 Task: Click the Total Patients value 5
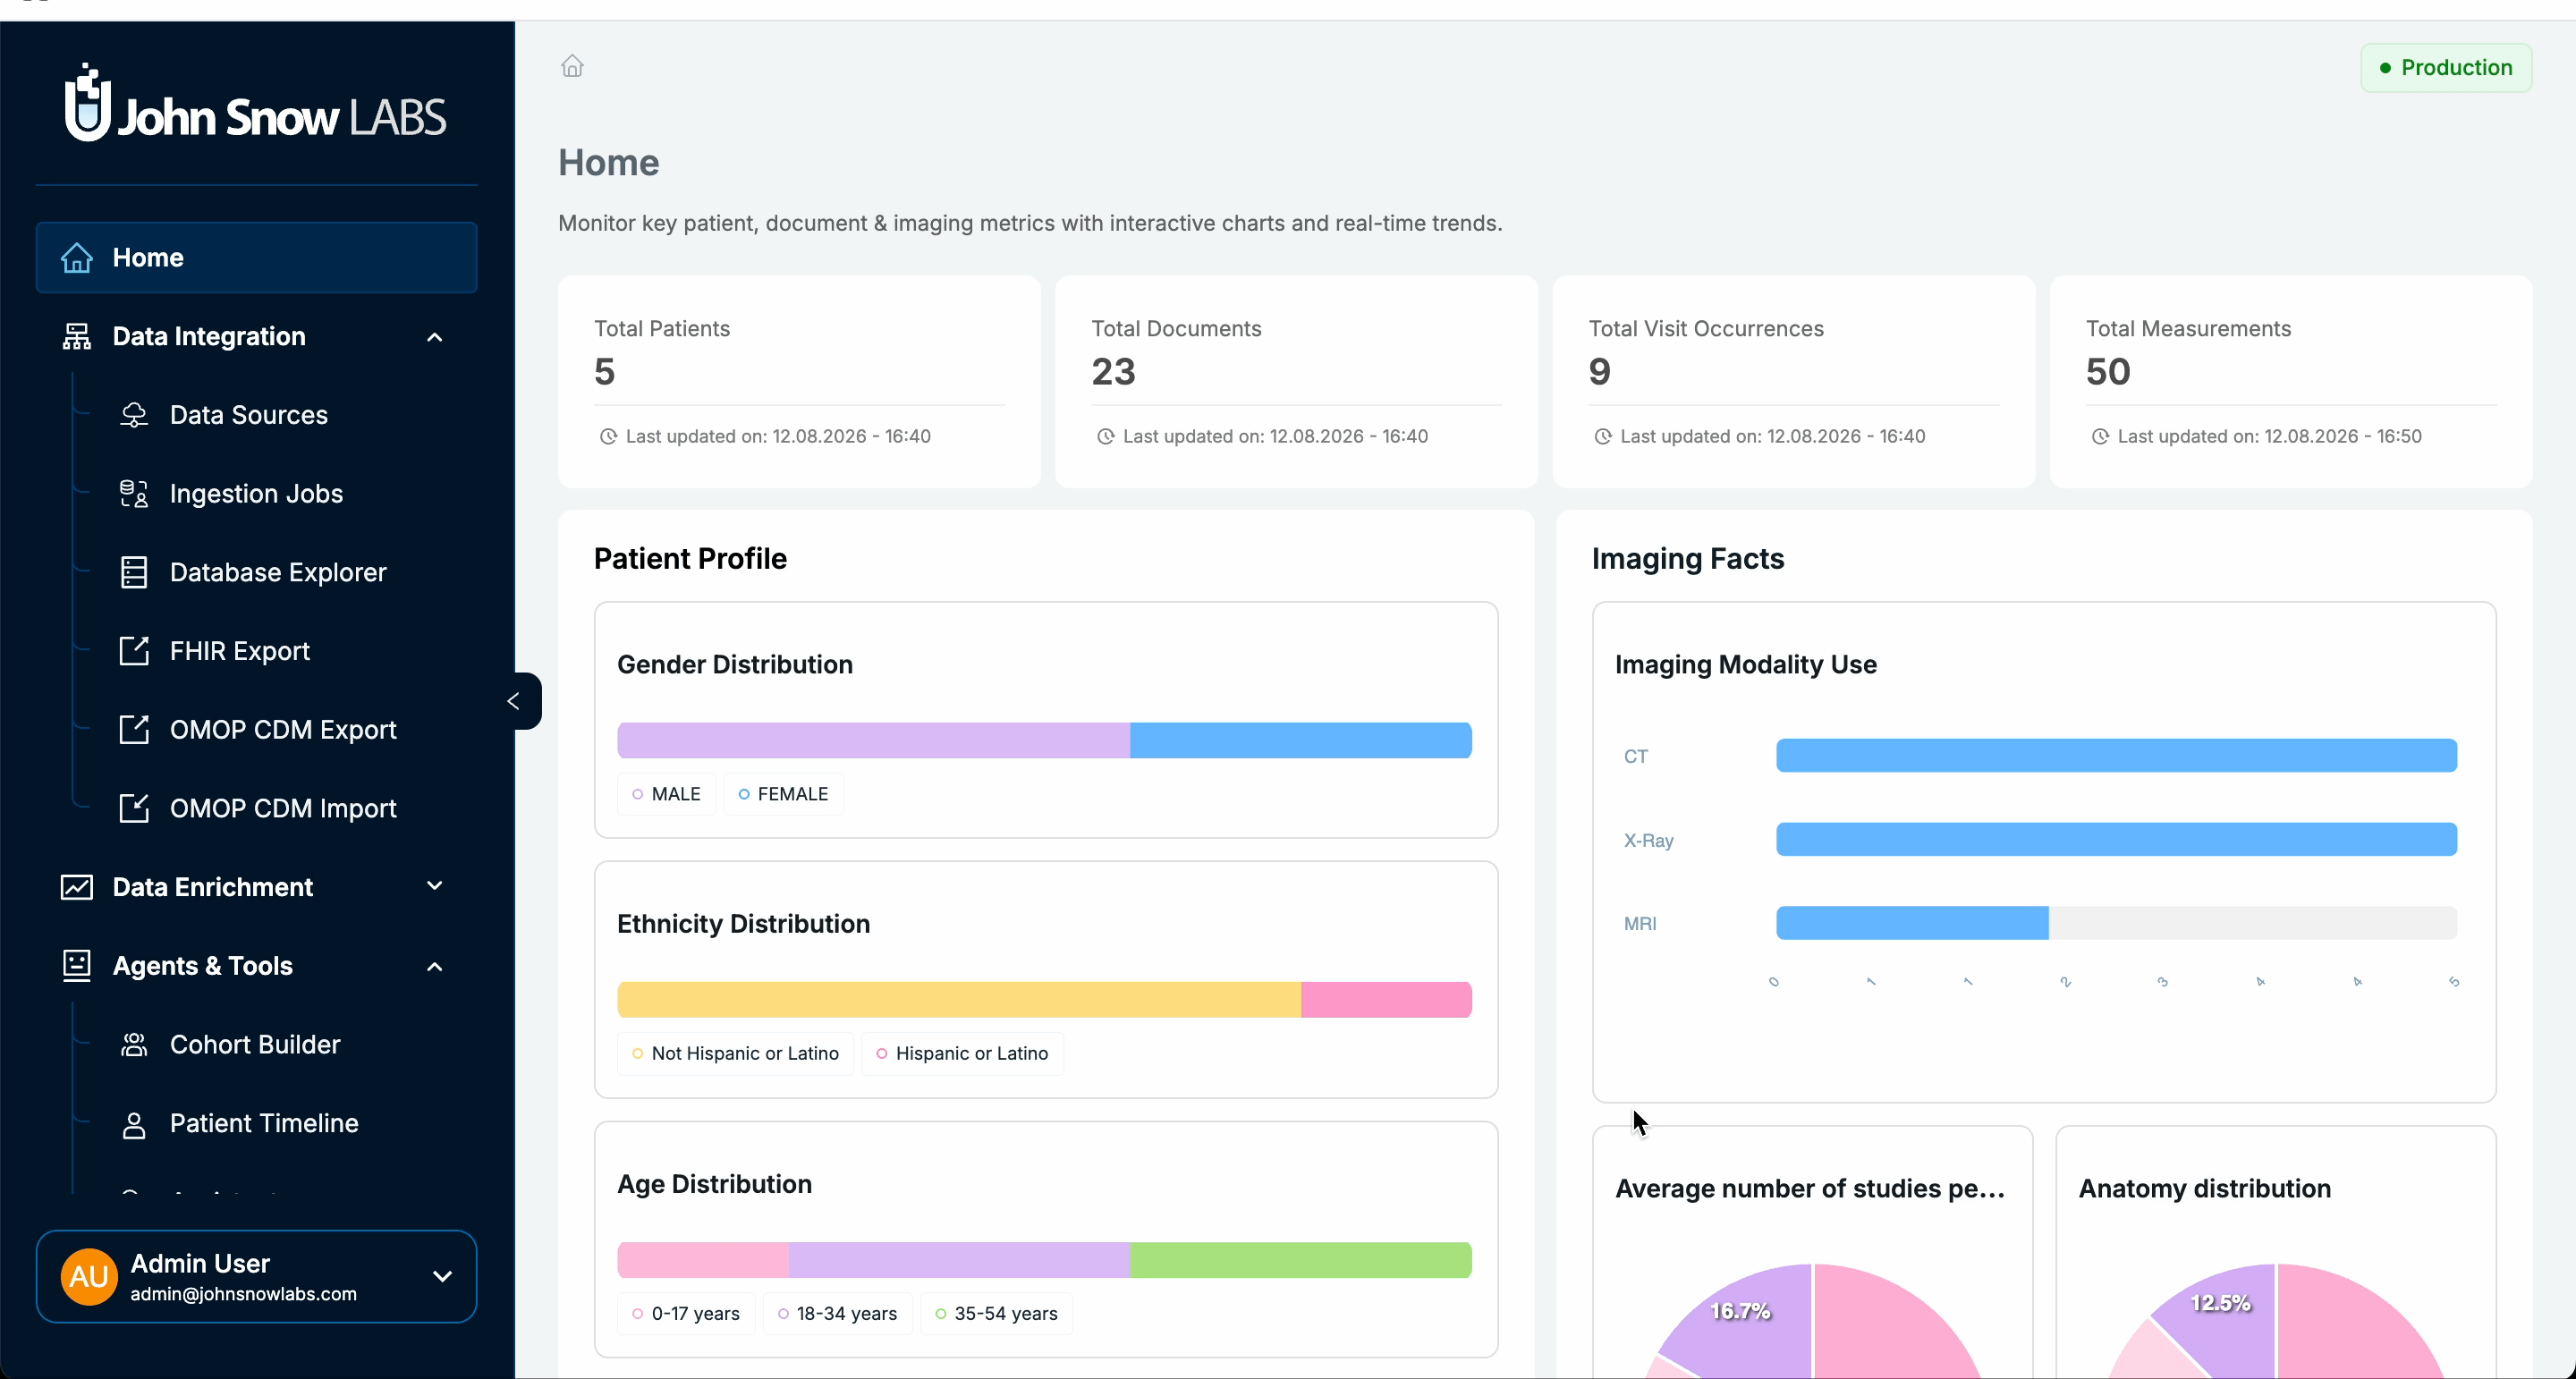(x=605, y=372)
